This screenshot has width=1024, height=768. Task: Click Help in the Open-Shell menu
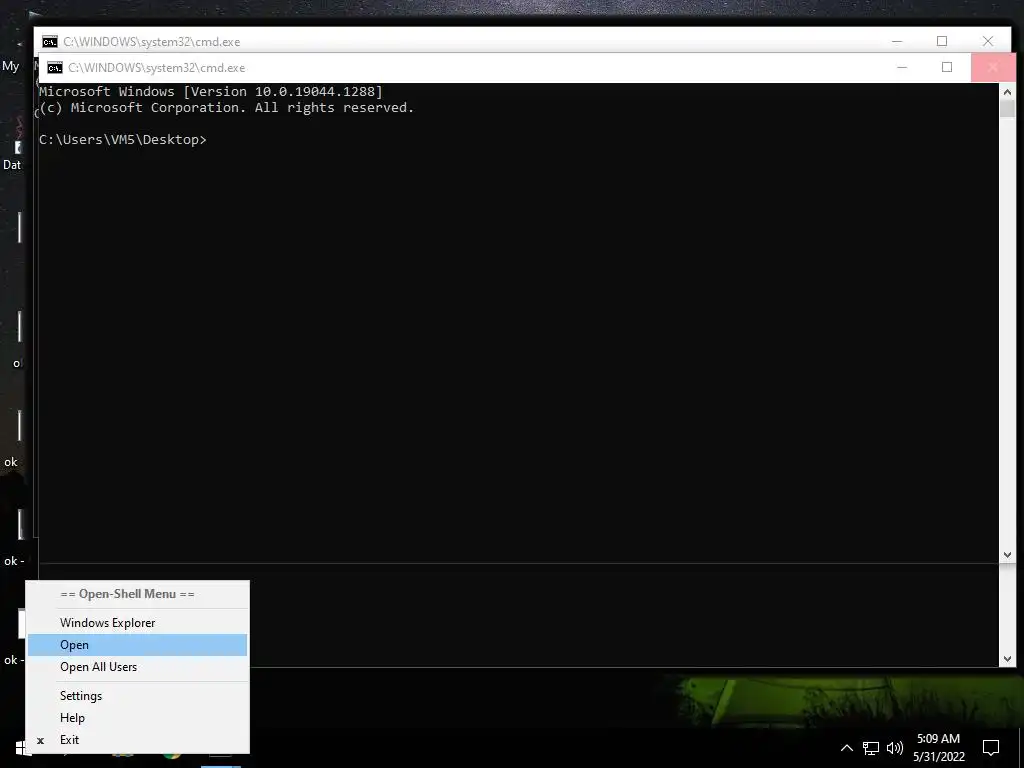[137, 718]
